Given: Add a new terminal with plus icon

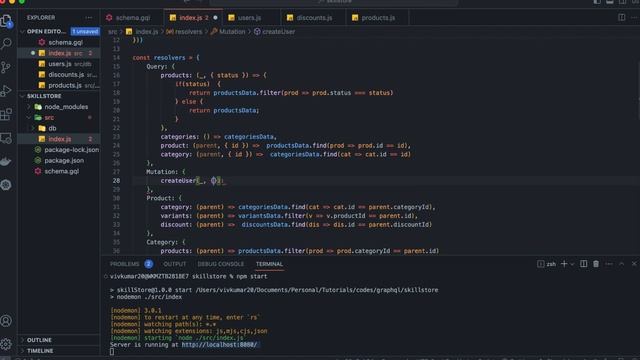Looking at the screenshot, I should pyautogui.click(x=564, y=264).
